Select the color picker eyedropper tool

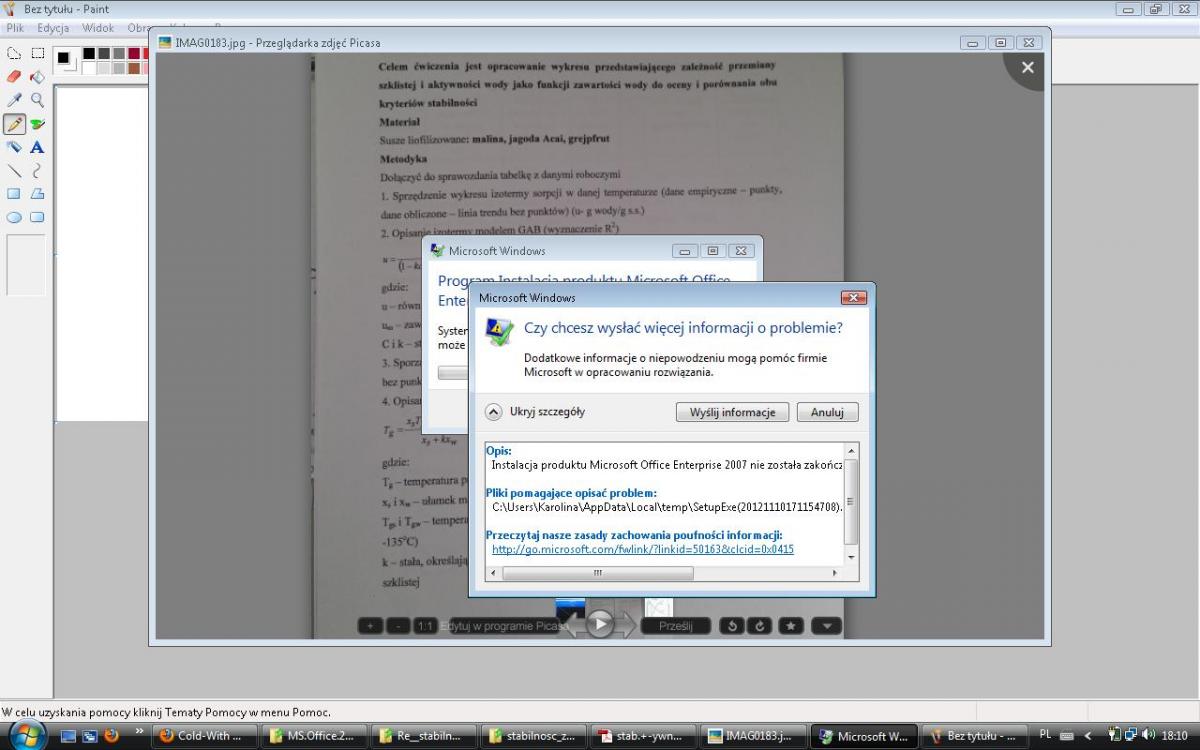coord(14,100)
